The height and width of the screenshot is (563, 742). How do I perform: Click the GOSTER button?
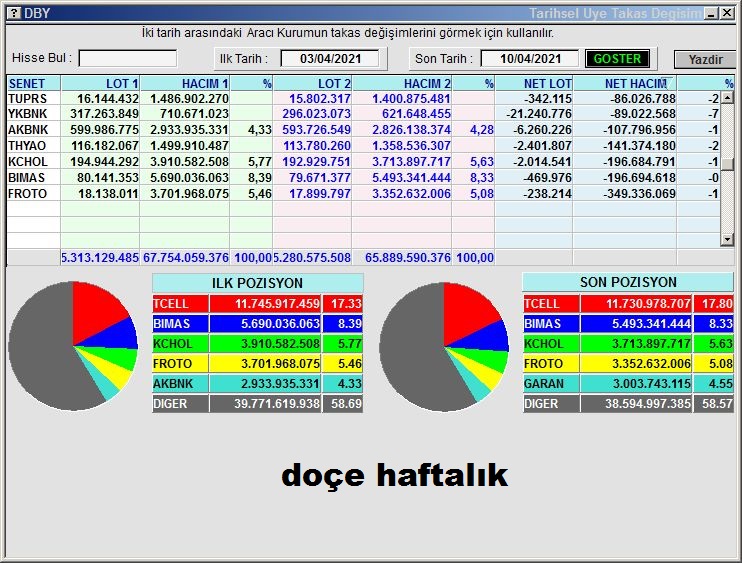click(x=617, y=59)
